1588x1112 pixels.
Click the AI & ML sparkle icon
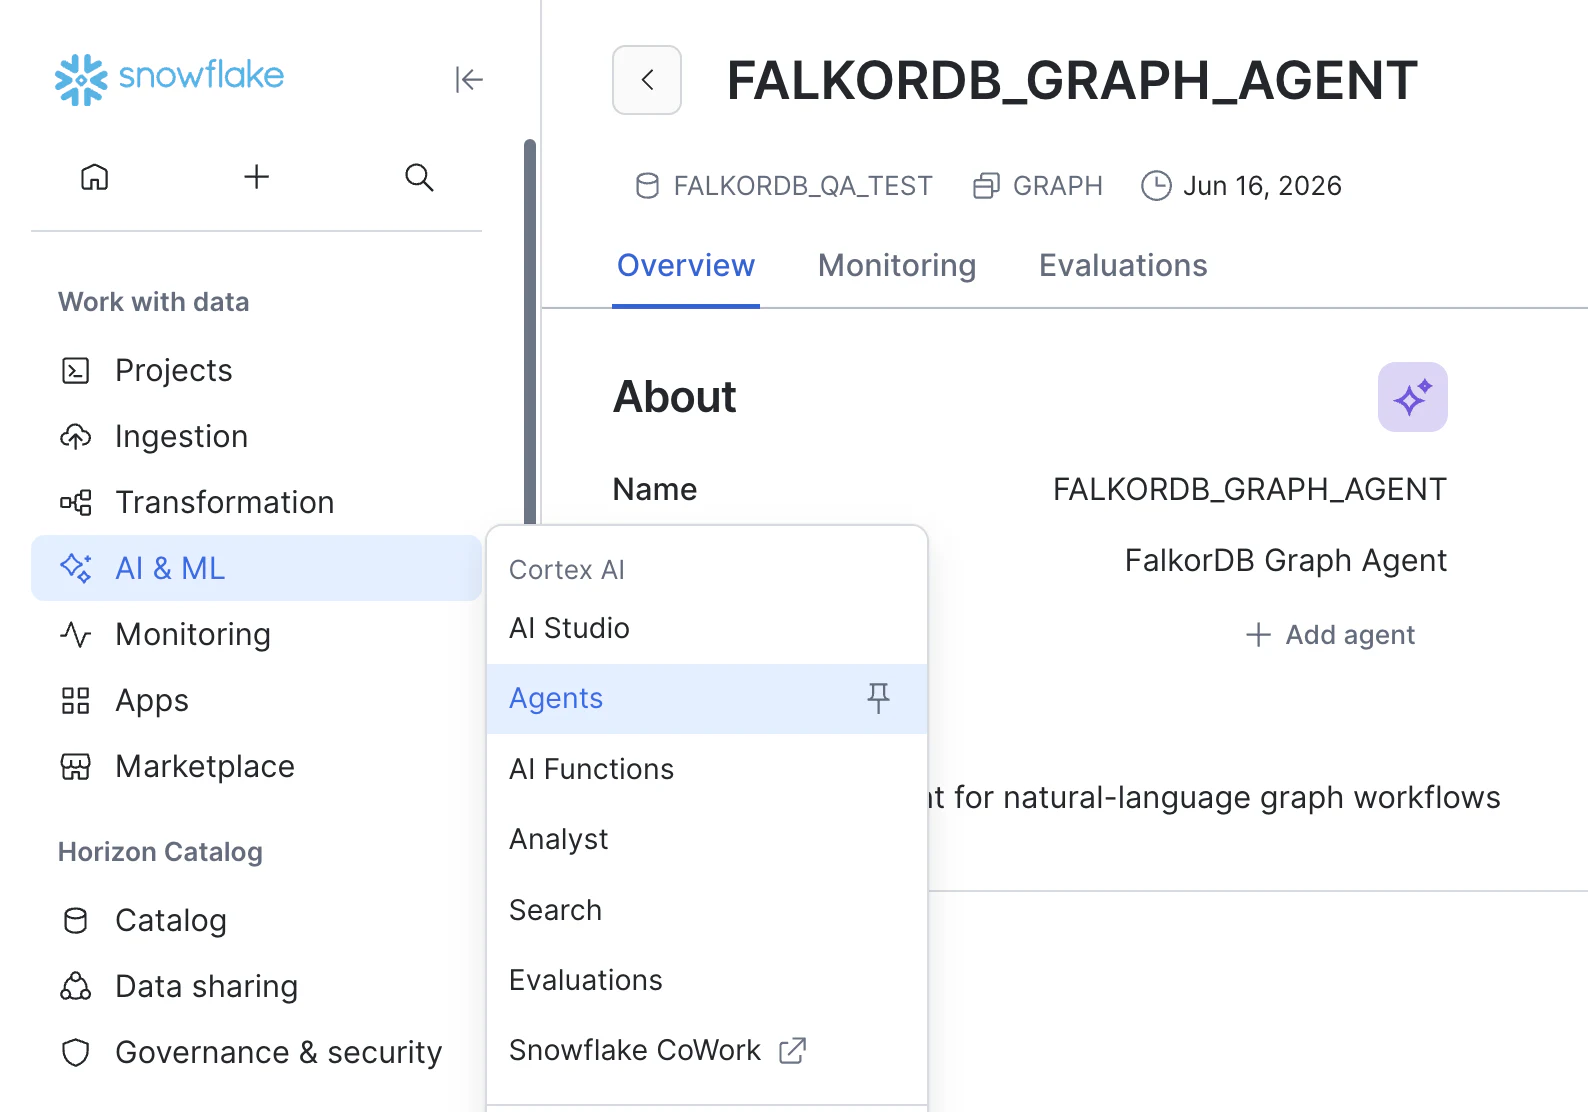pos(76,568)
